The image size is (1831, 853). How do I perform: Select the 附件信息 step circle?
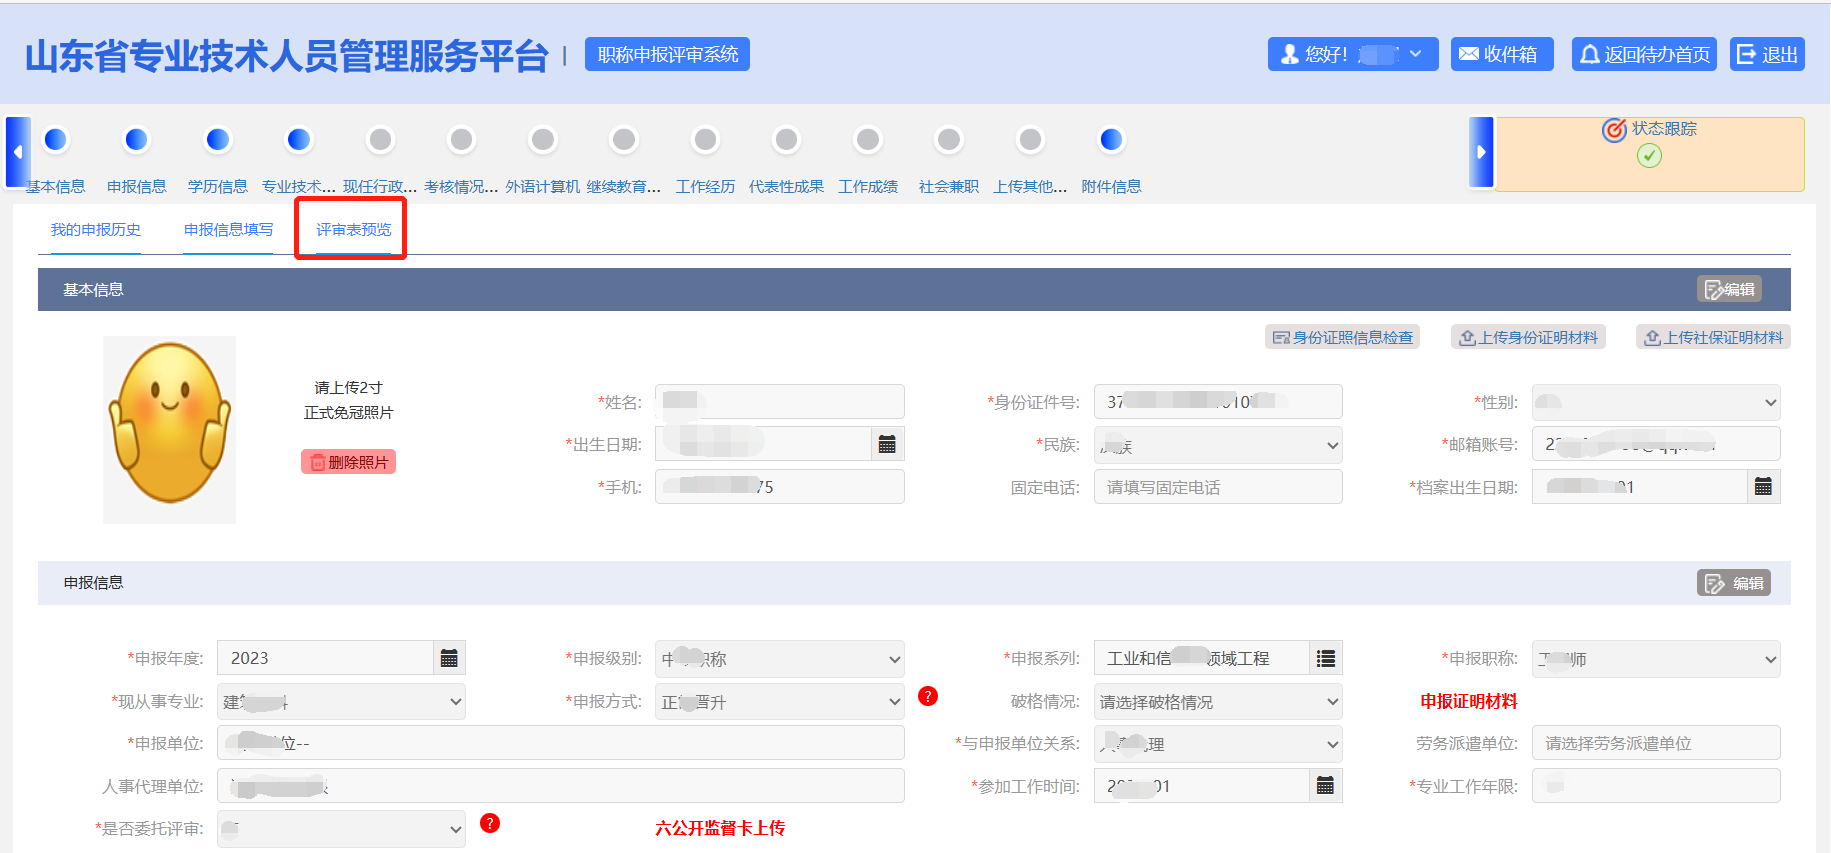click(x=1111, y=140)
